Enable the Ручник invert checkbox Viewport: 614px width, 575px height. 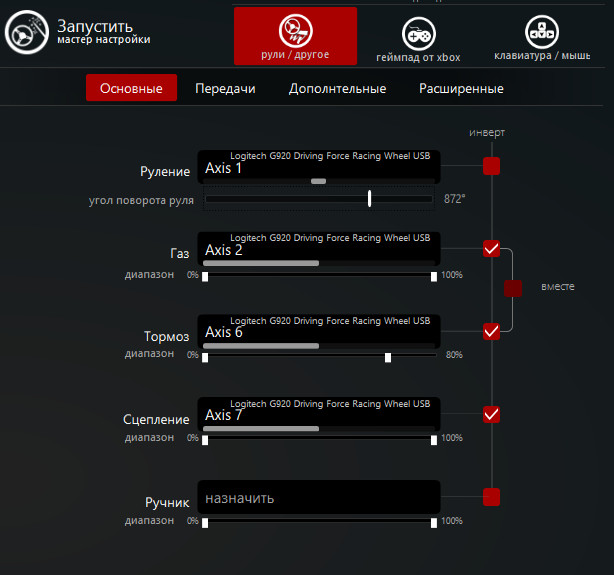(x=491, y=496)
